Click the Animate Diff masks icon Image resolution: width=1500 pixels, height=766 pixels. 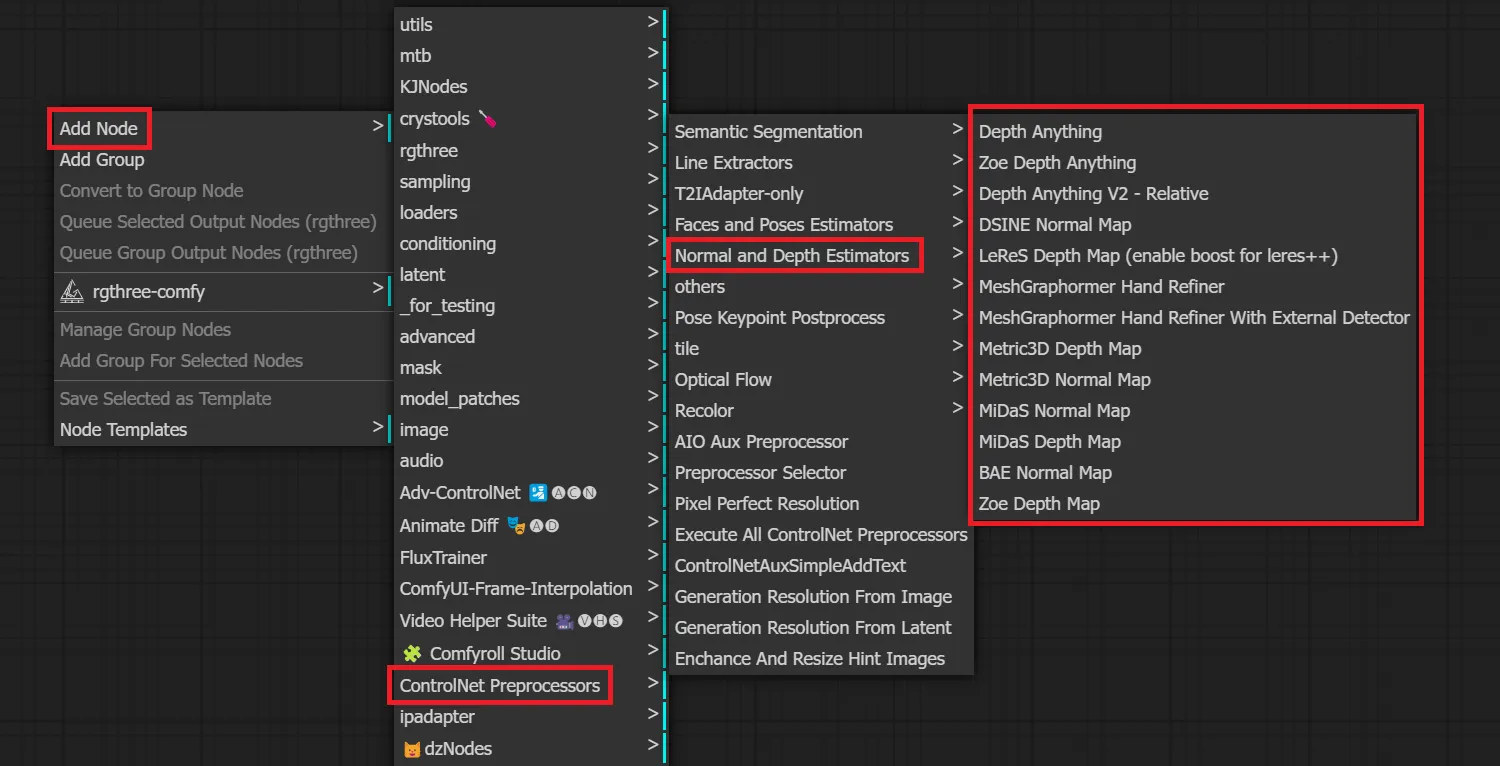pos(516,525)
